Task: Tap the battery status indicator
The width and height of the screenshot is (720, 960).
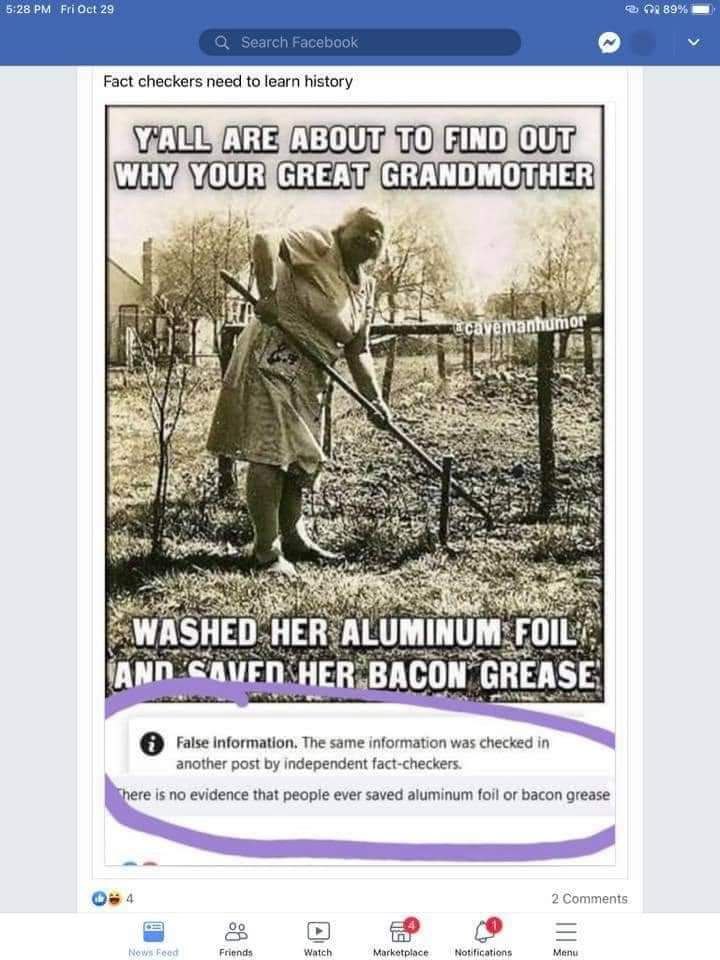Action: tap(702, 9)
